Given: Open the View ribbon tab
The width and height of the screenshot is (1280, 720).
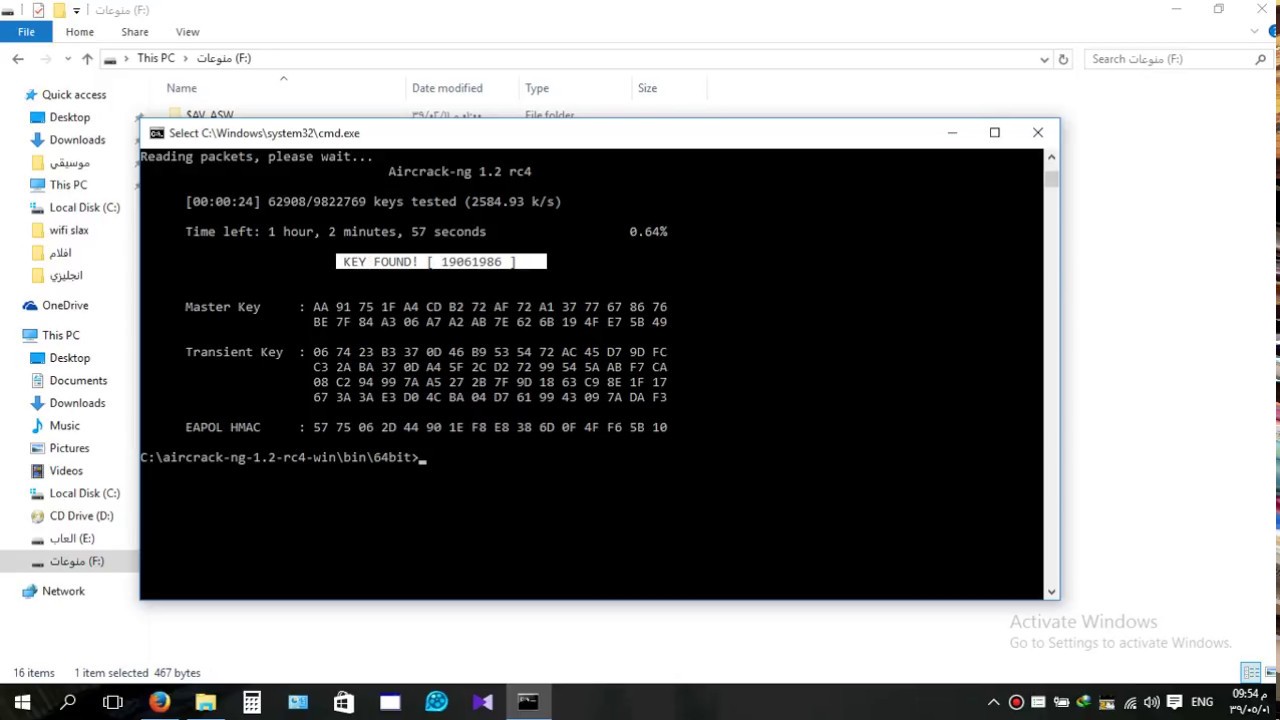Looking at the screenshot, I should click(x=187, y=32).
